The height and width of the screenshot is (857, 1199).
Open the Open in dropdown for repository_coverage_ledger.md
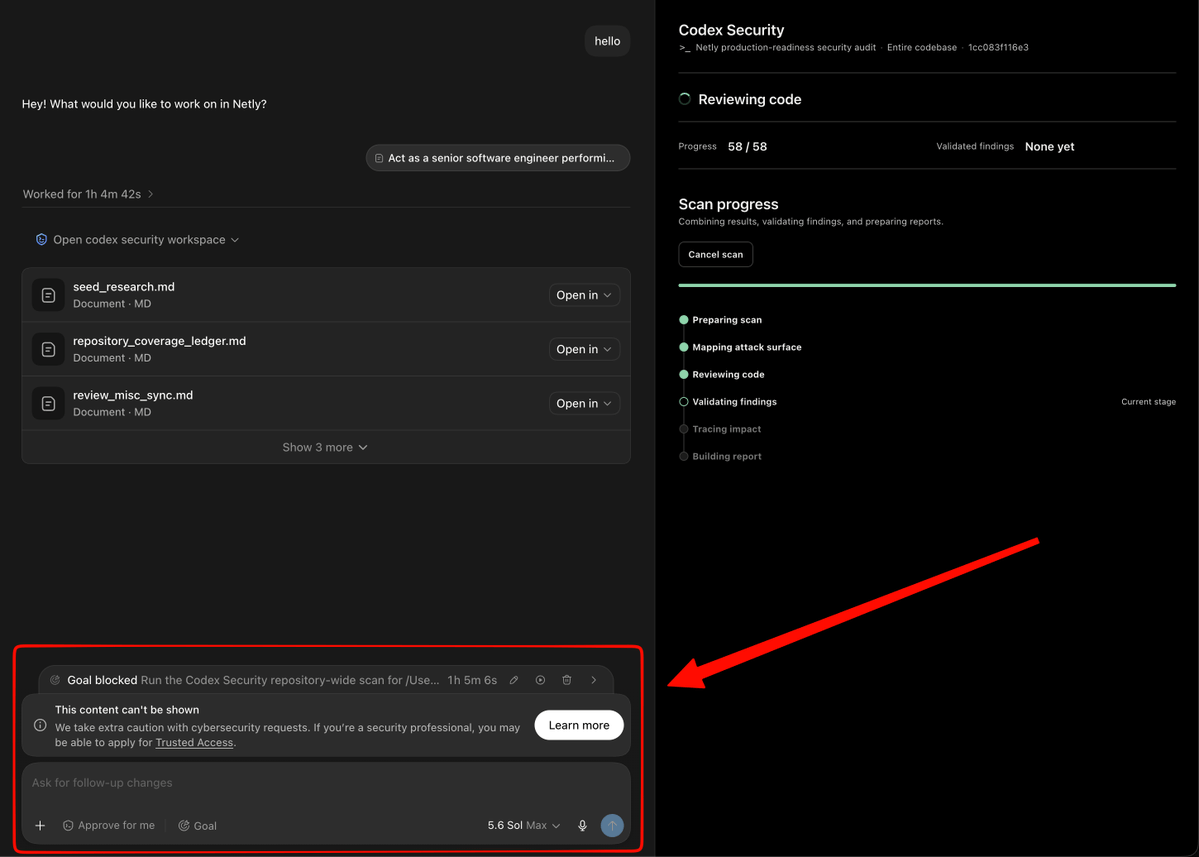(584, 349)
